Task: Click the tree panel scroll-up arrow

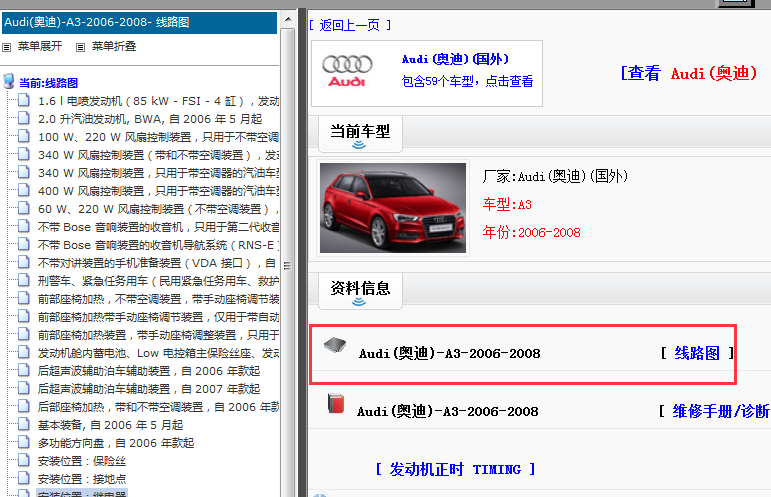Action: (288, 19)
